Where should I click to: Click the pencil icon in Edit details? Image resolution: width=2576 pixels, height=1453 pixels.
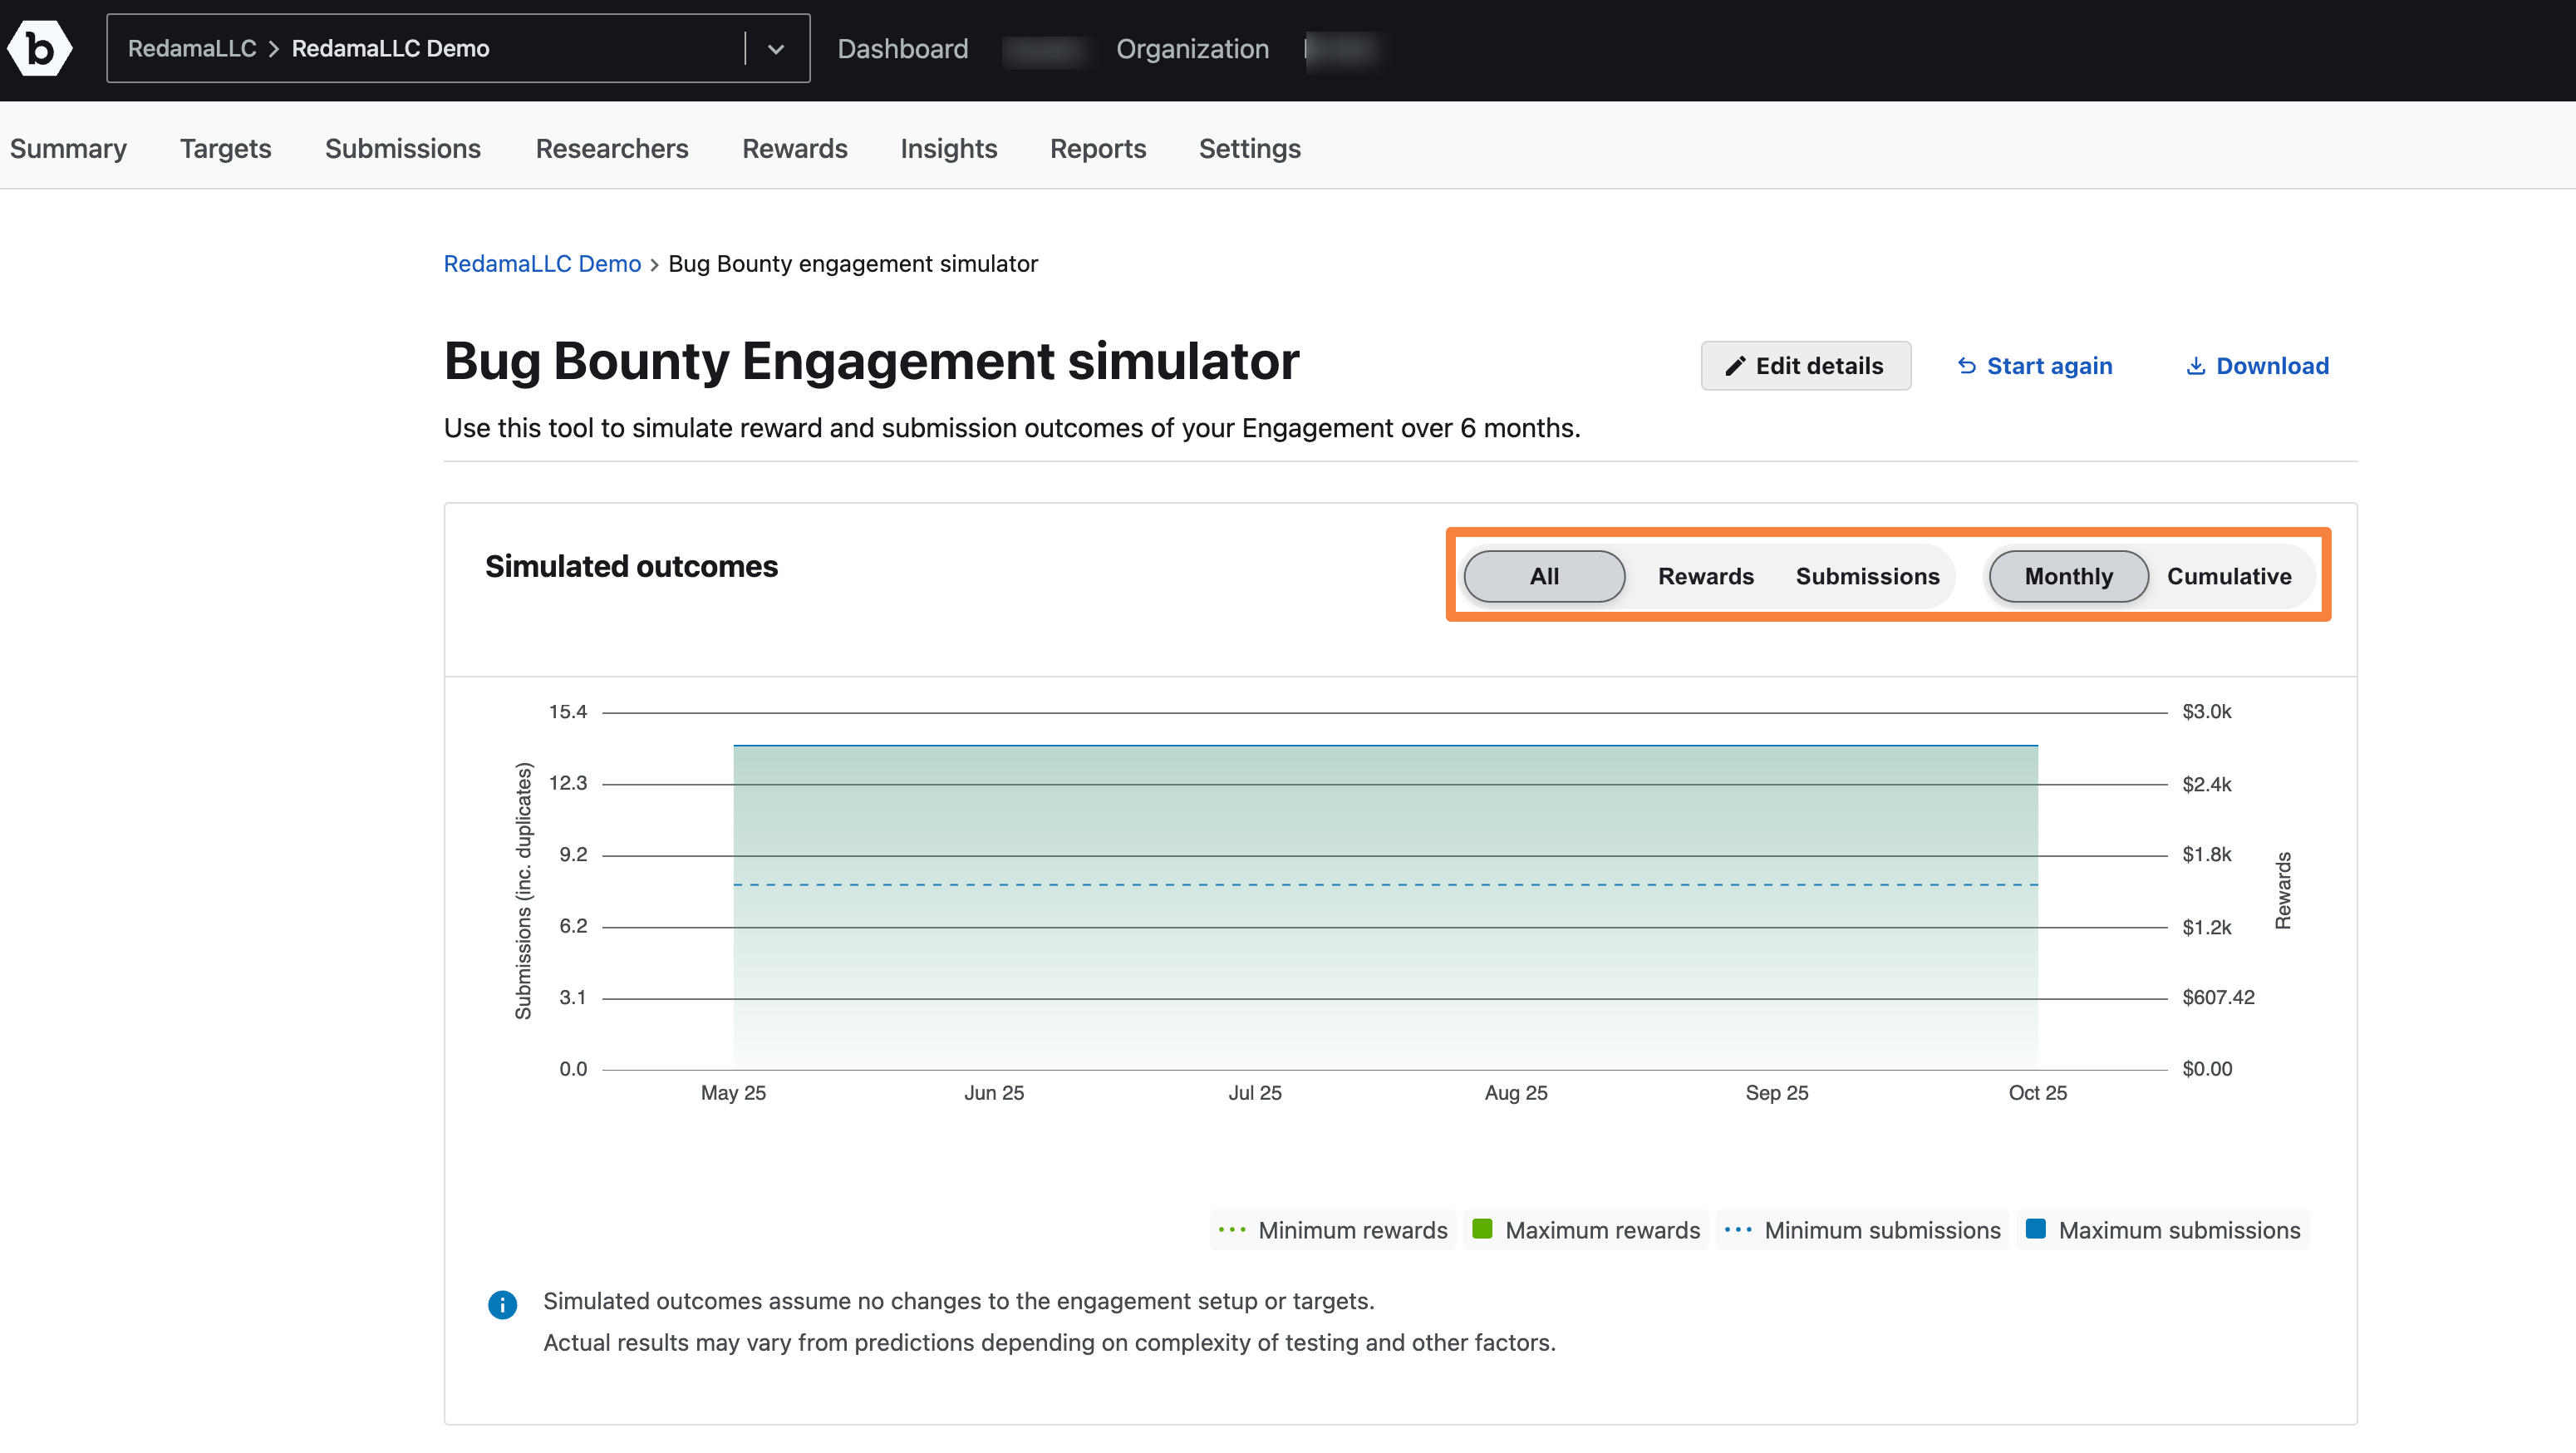(1735, 367)
